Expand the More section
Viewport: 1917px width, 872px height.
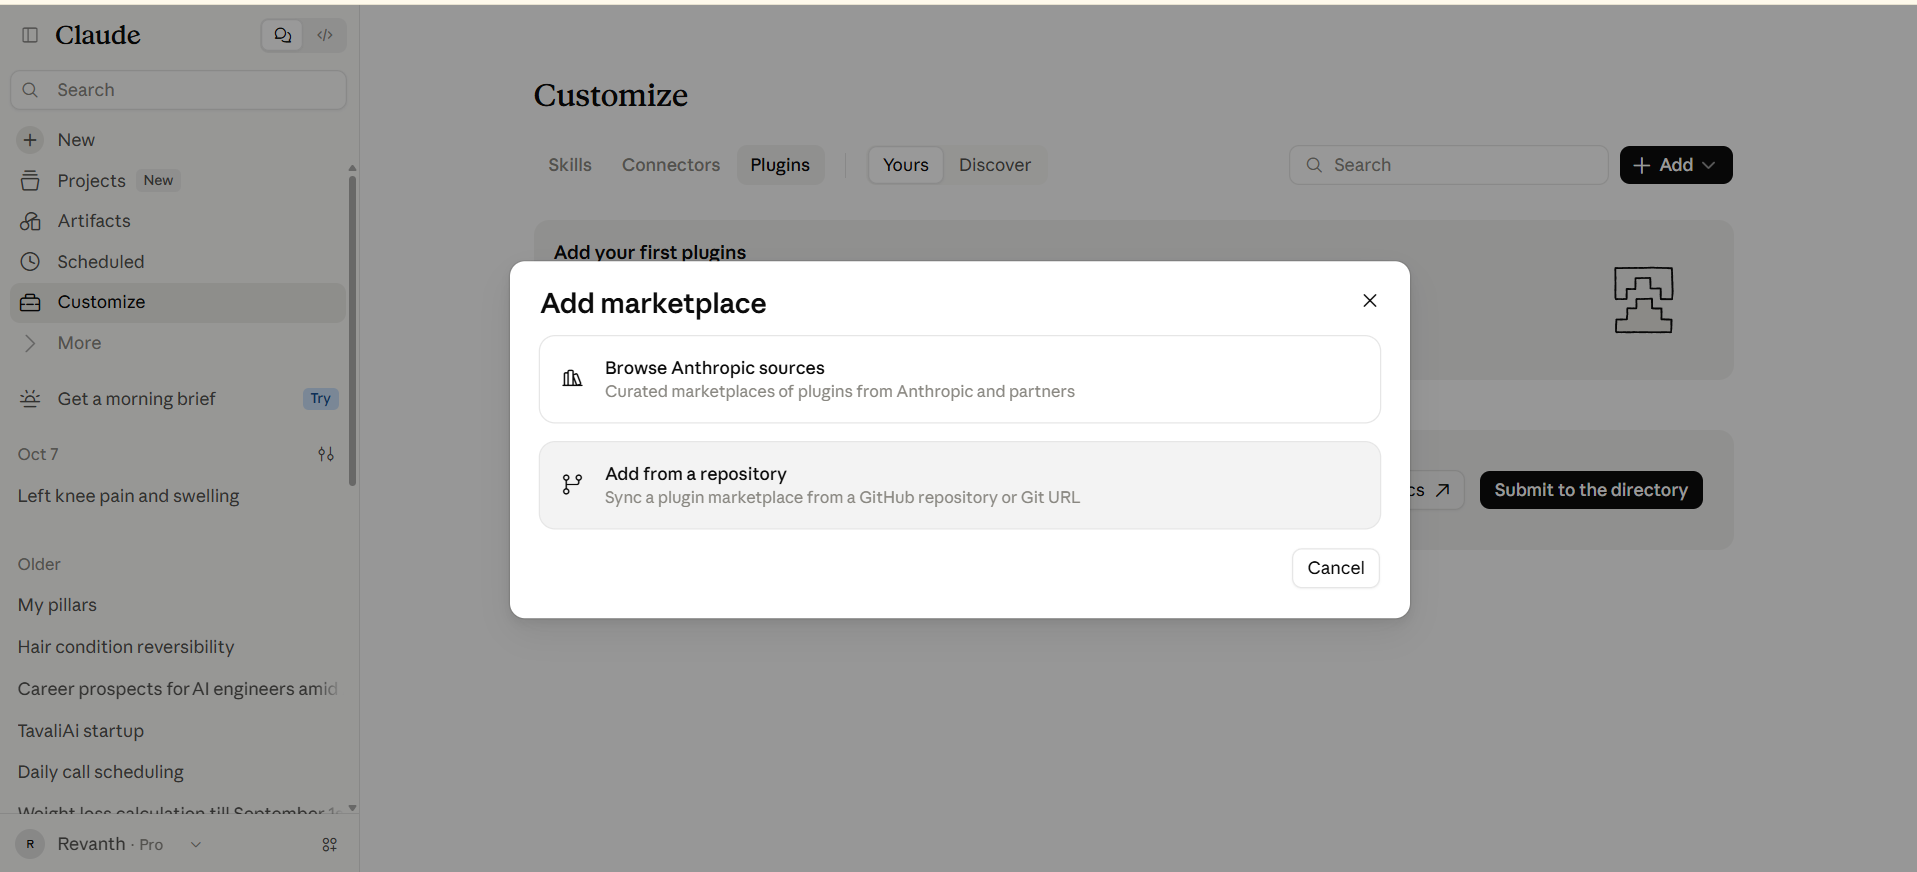79,343
